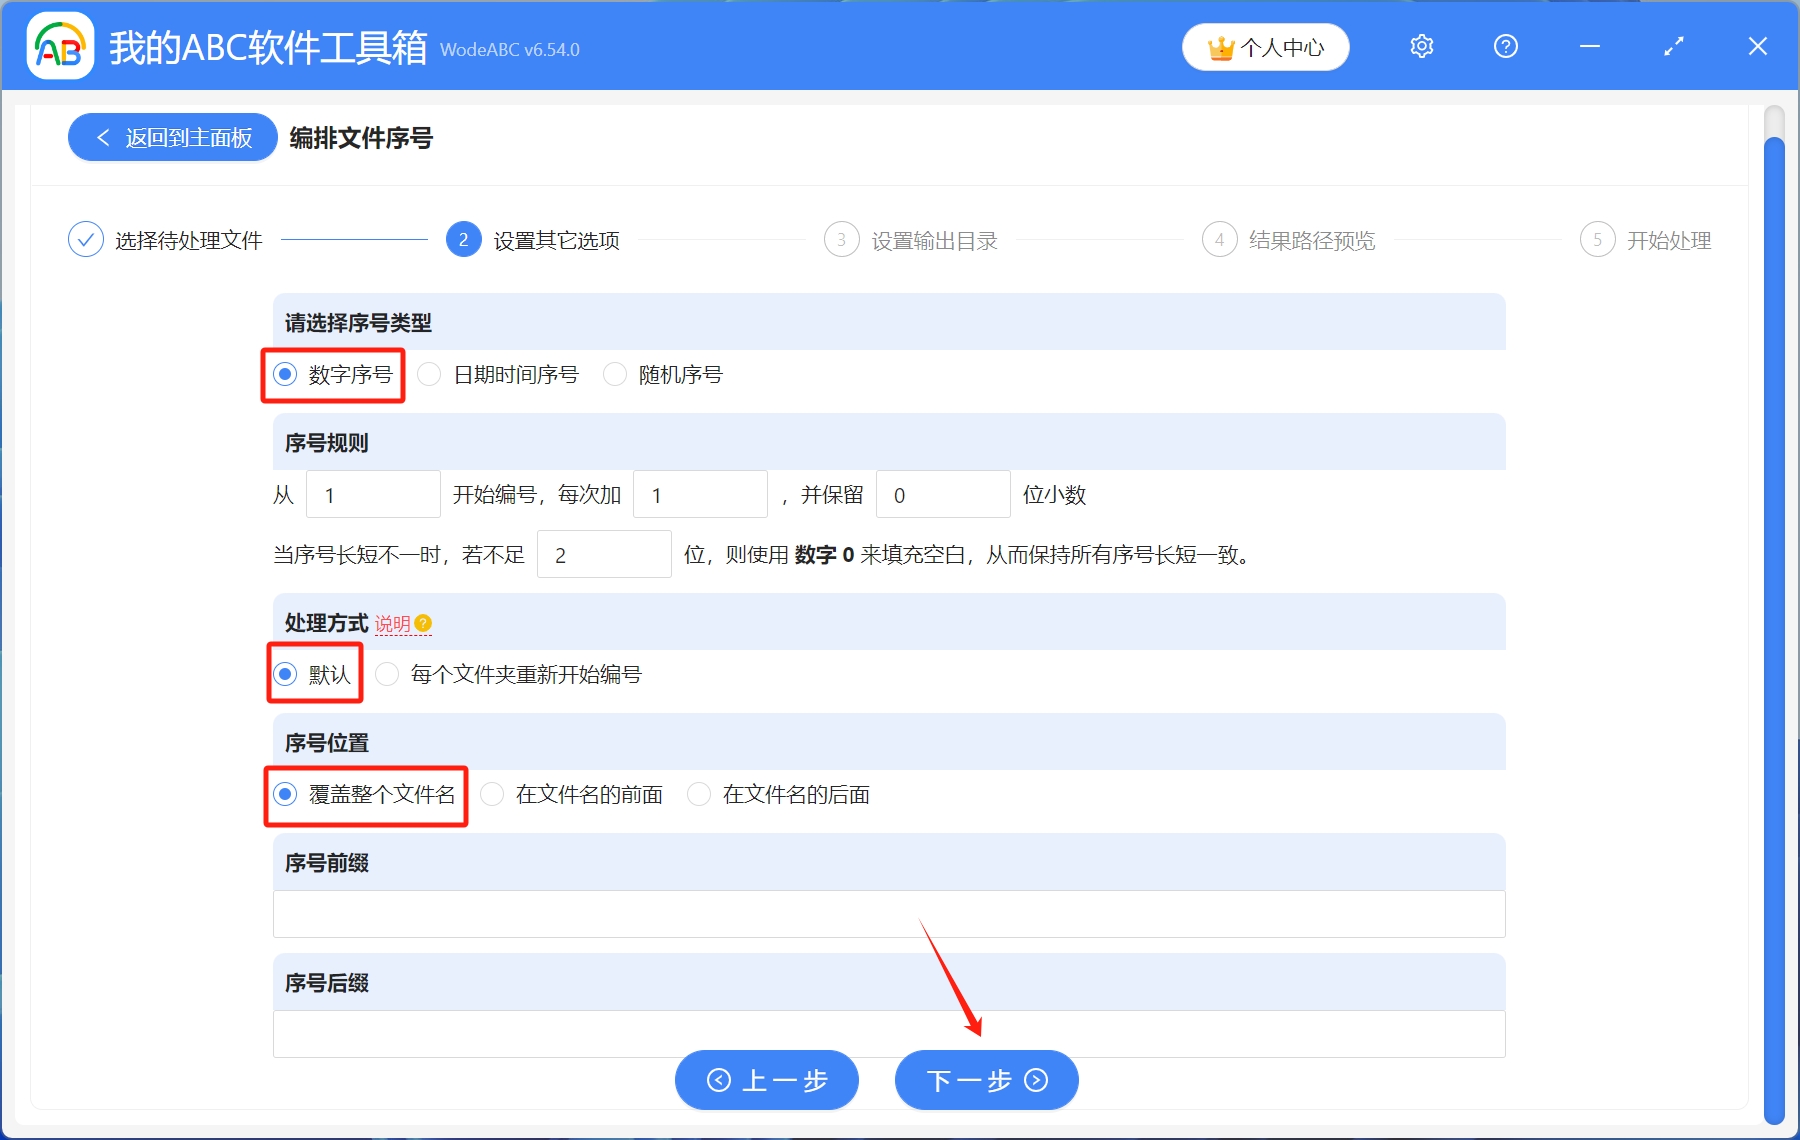Screen dimensions: 1800x1140
Task: Click inside the 序号前缀 input field
Action: pyautogui.click(x=888, y=914)
